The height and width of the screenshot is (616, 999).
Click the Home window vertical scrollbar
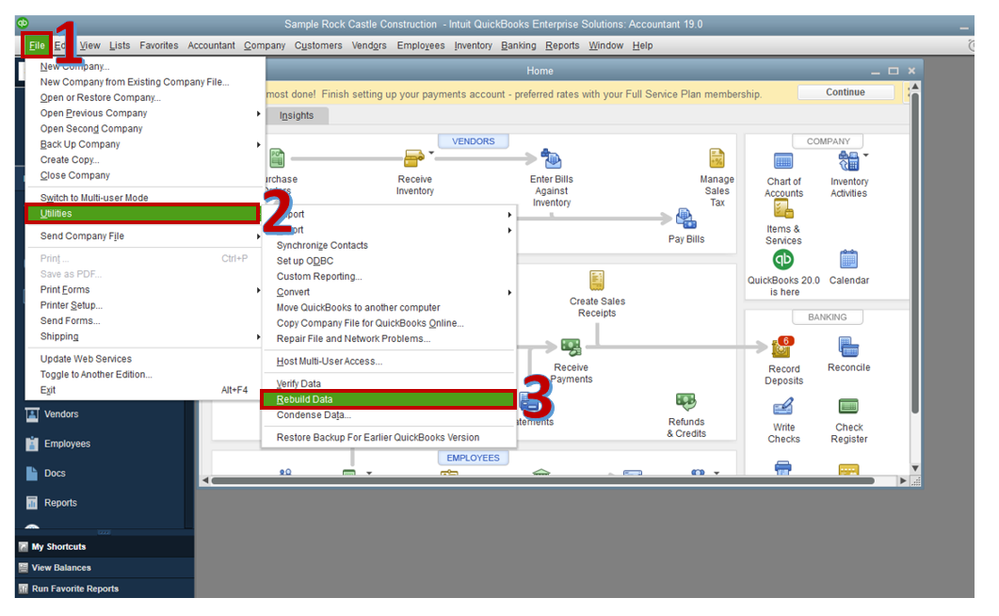(x=914, y=253)
